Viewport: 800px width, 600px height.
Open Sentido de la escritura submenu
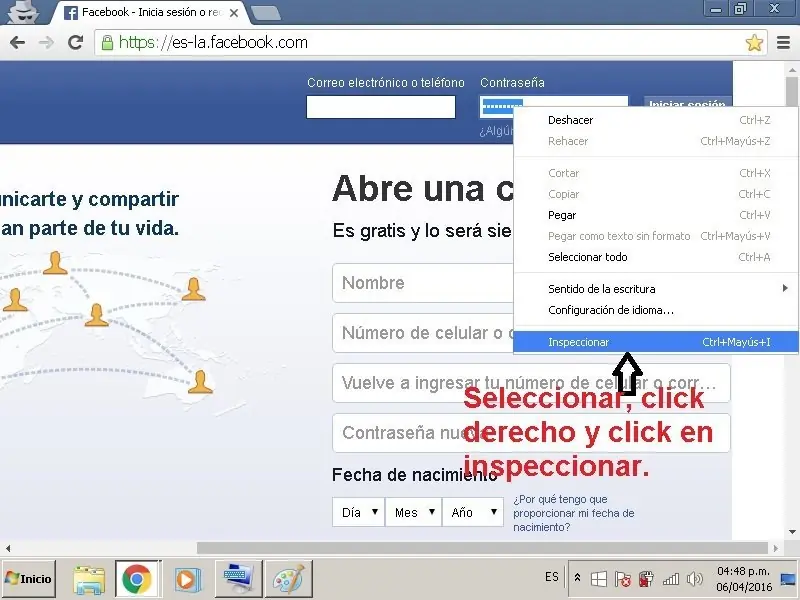coord(656,289)
